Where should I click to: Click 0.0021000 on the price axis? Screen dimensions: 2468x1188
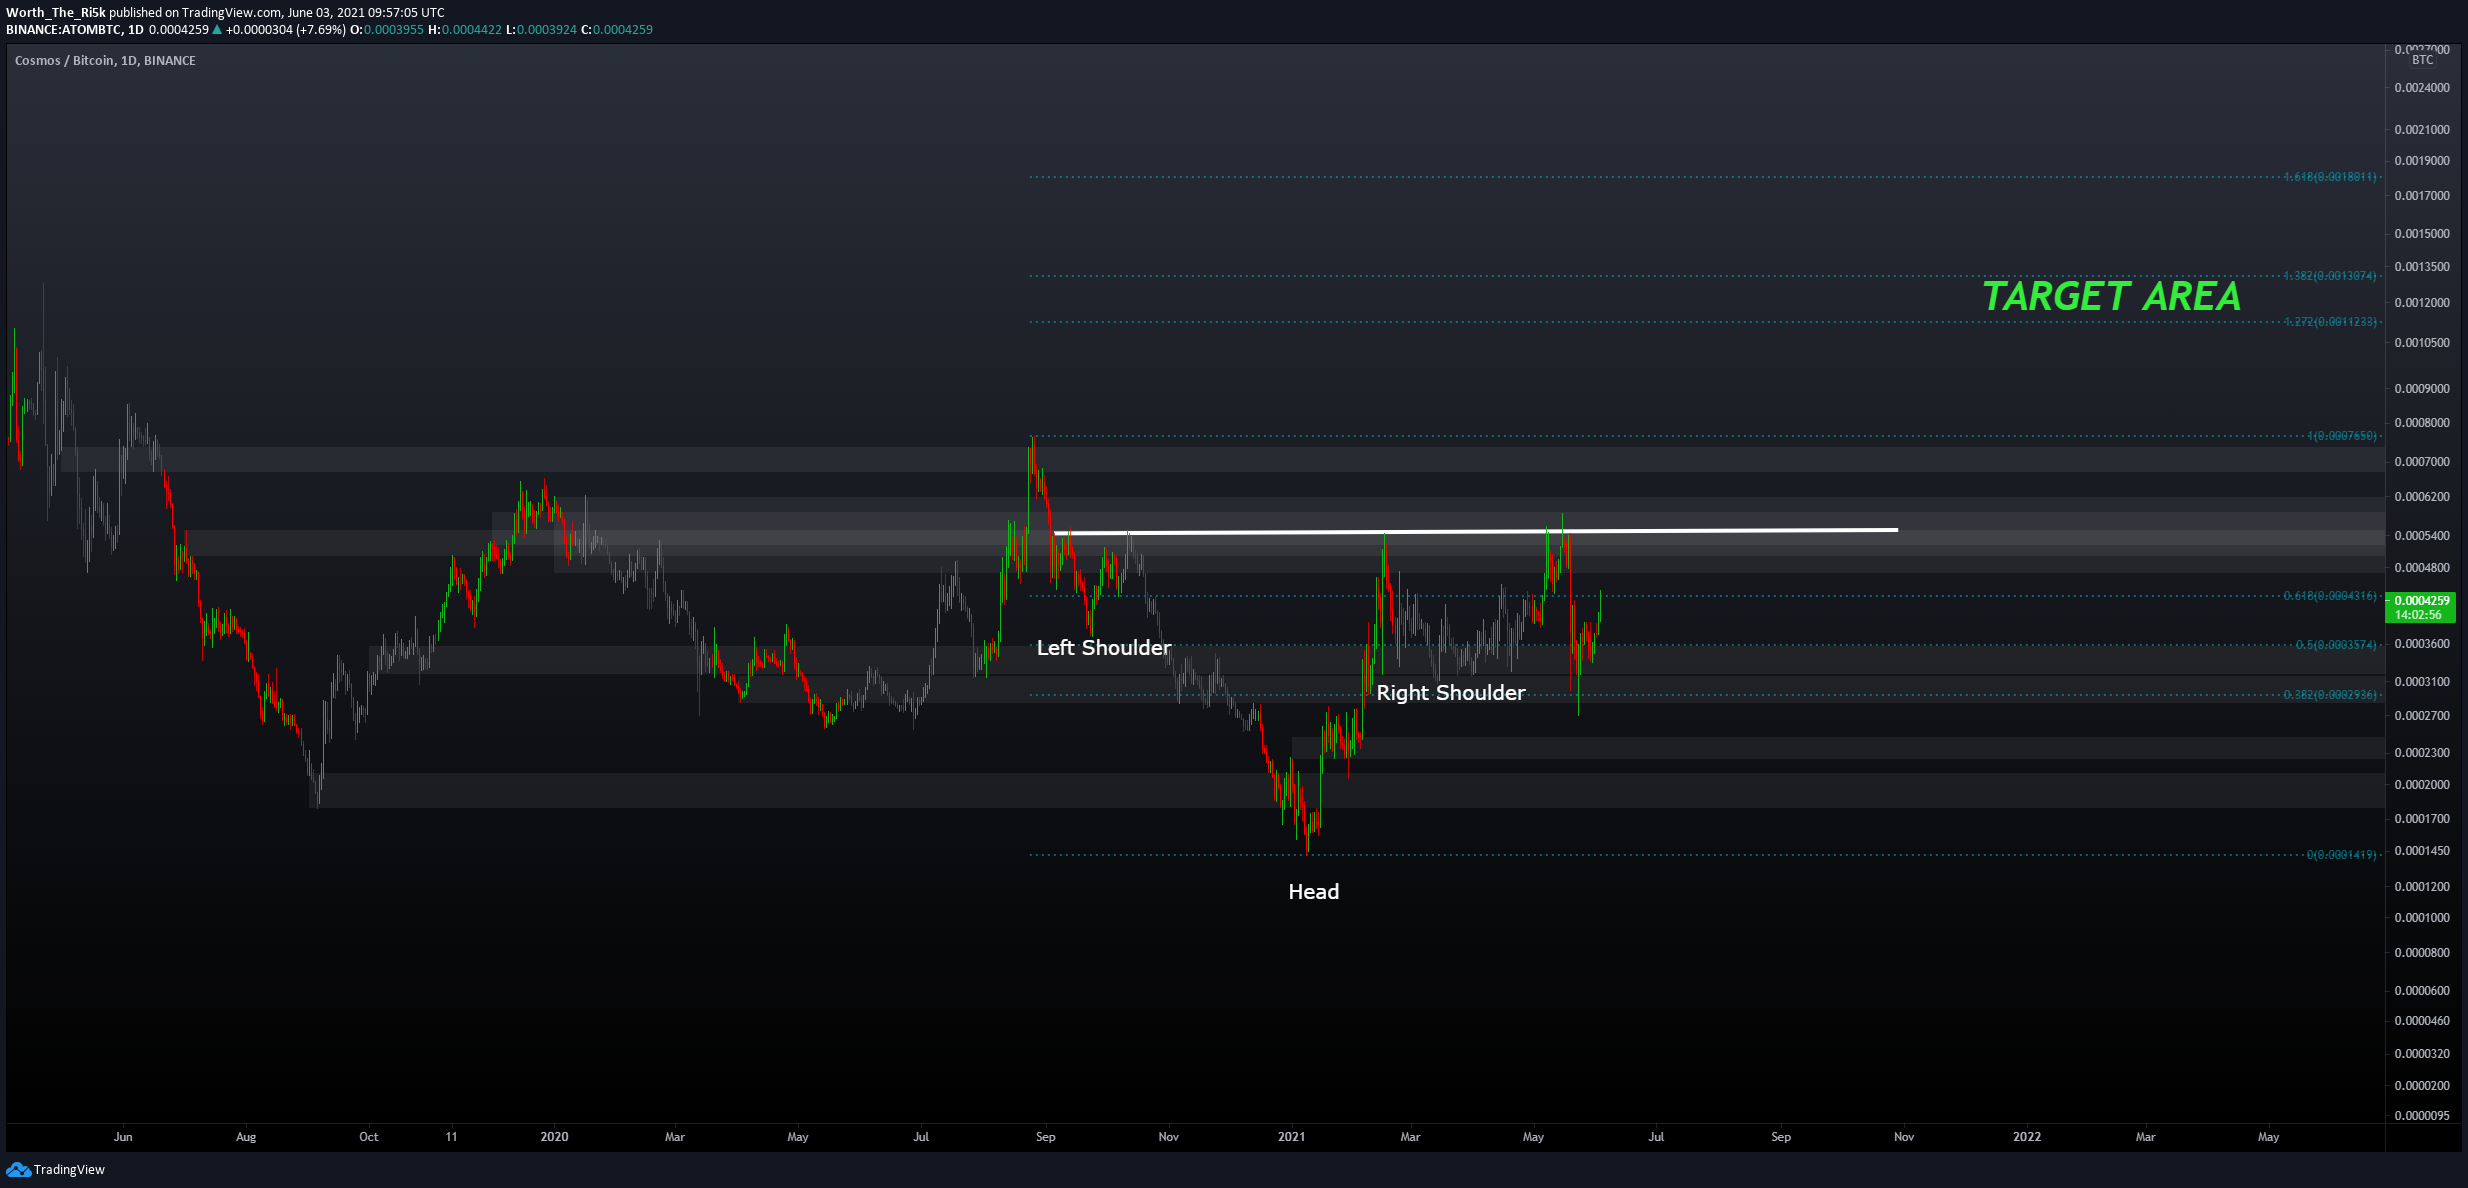(2422, 130)
